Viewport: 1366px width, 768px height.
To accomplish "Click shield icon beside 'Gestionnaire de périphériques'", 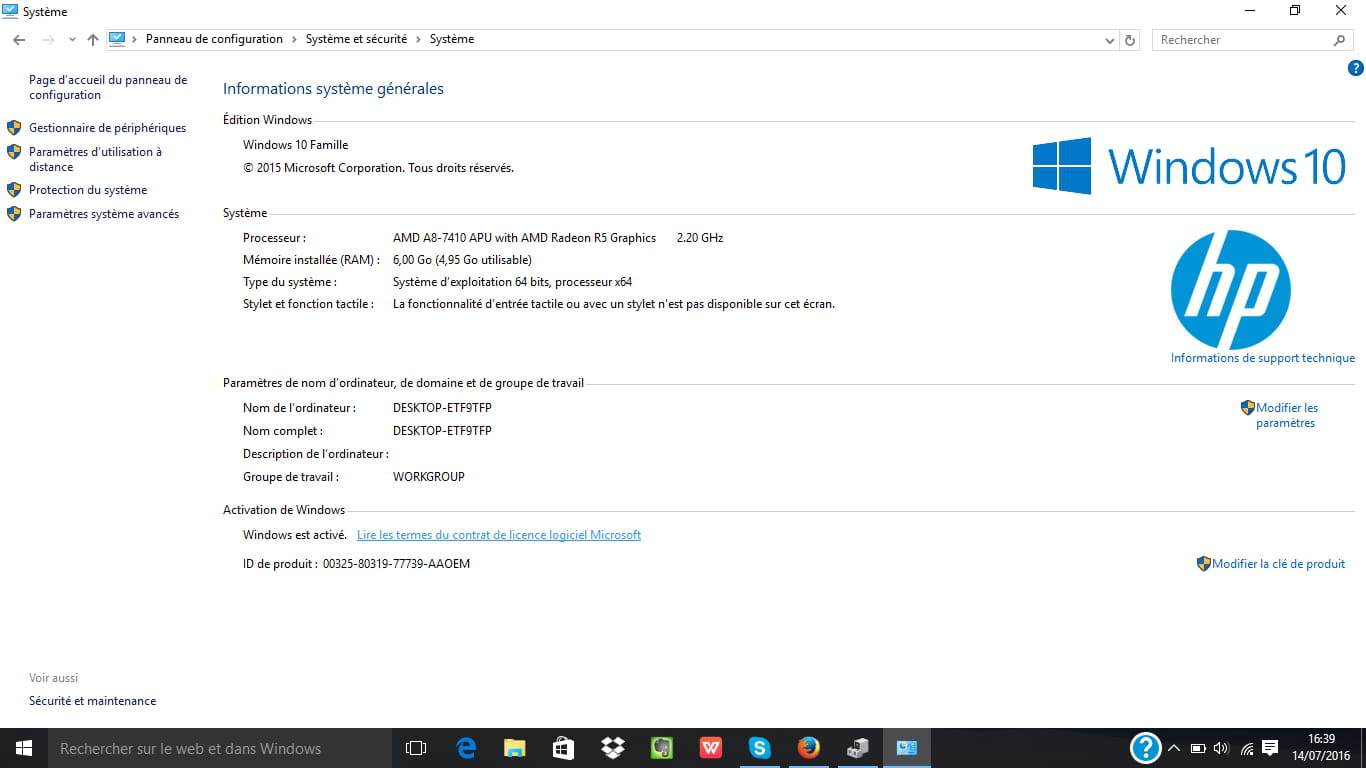I will point(14,128).
